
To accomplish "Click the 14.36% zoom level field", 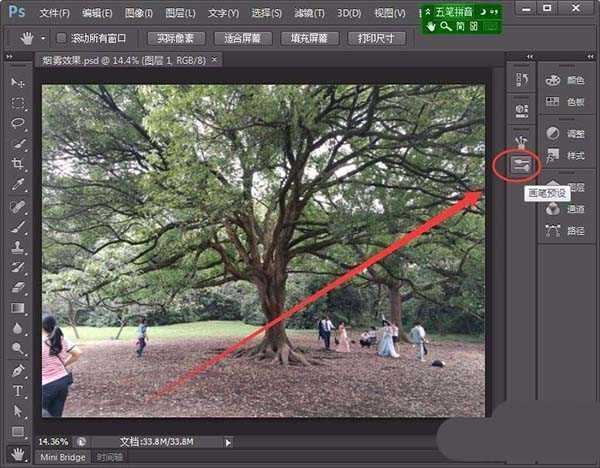I will [x=54, y=441].
